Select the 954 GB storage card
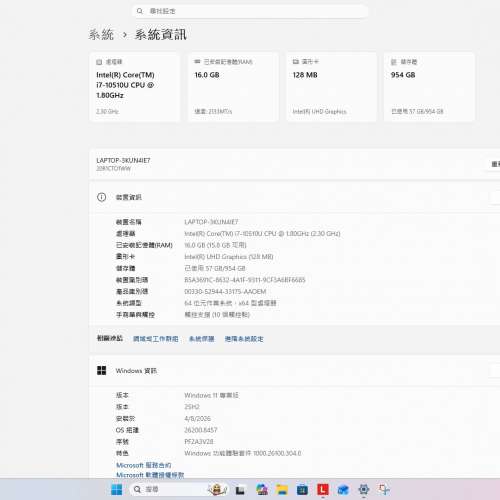 click(x=429, y=87)
